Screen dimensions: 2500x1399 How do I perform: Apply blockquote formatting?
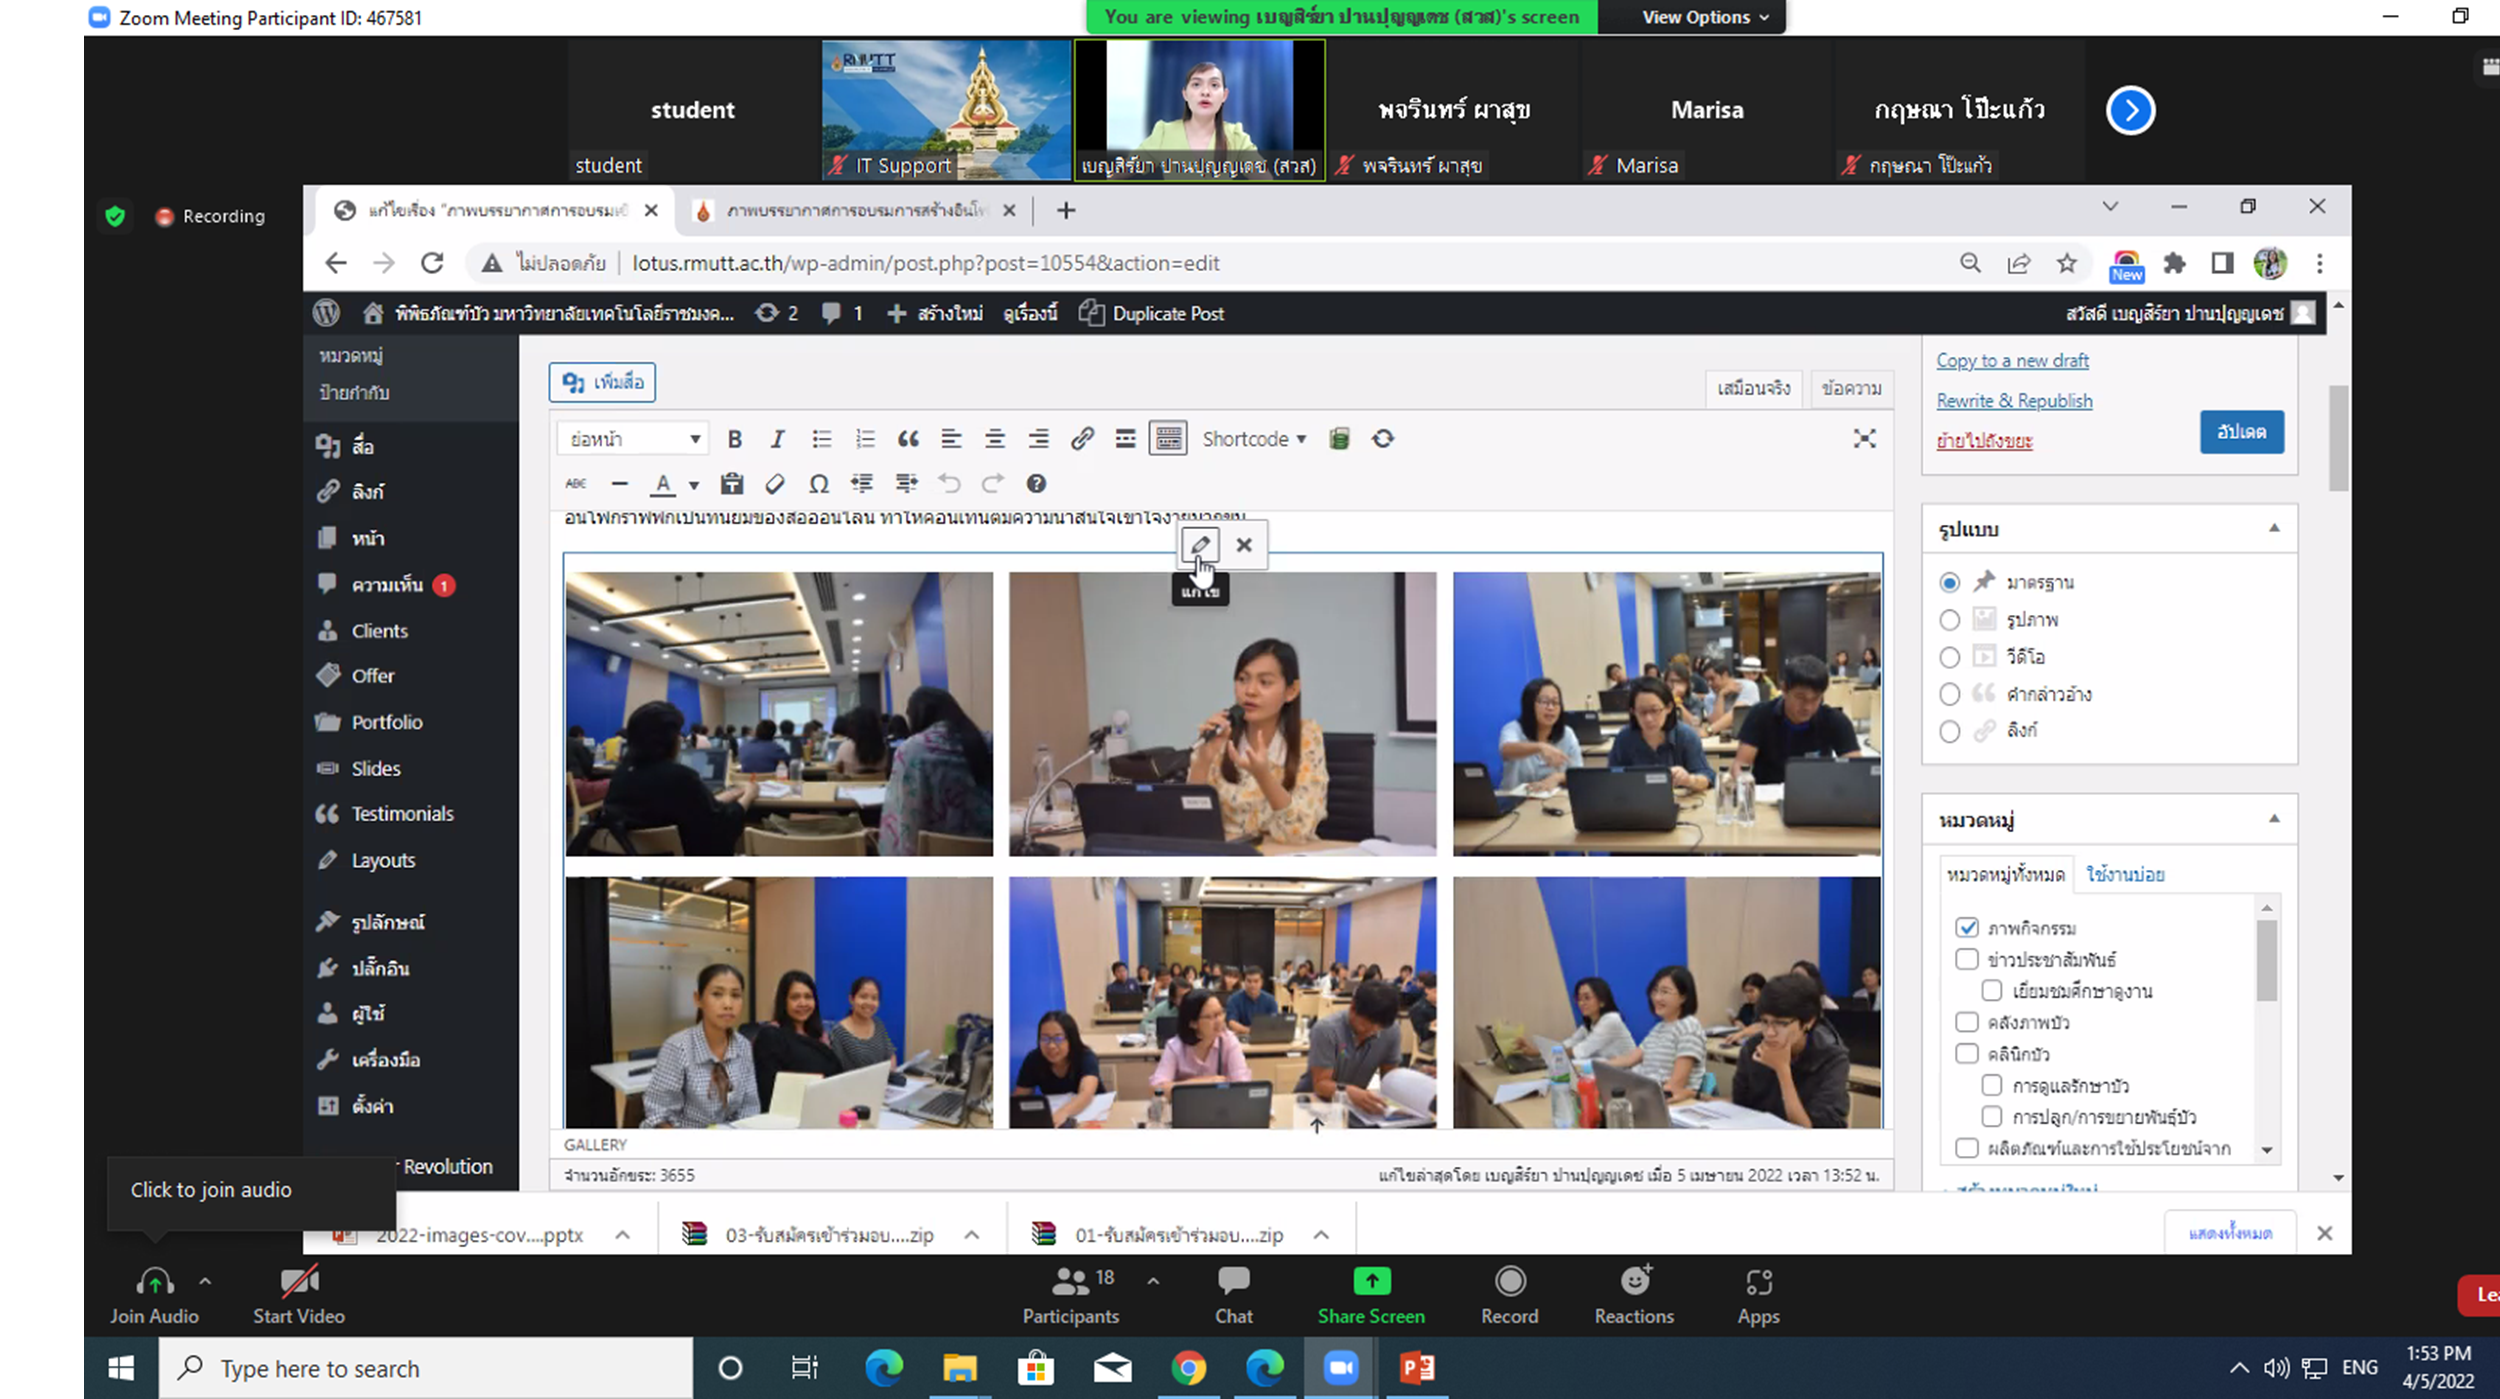(x=908, y=439)
